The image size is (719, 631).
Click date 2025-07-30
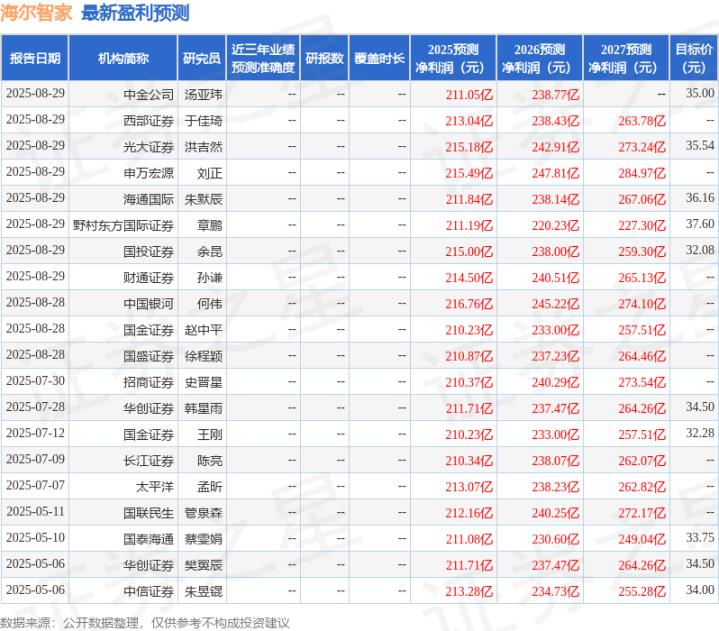coord(35,381)
